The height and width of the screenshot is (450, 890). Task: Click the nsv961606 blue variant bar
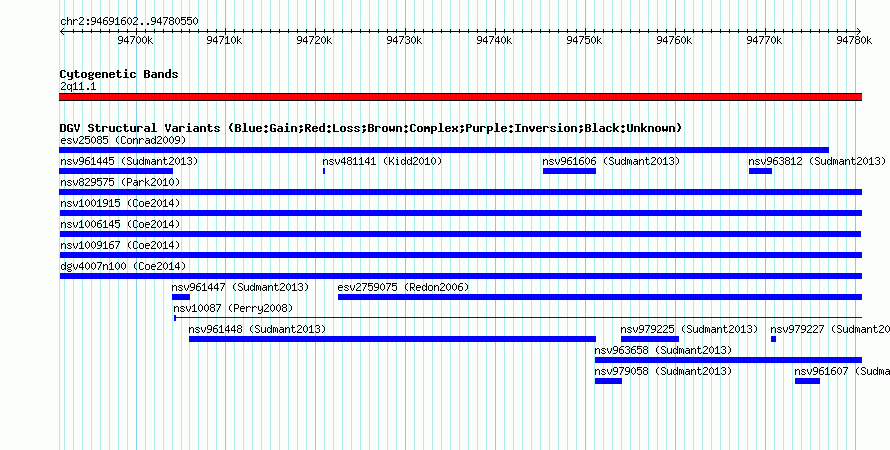coord(569,171)
